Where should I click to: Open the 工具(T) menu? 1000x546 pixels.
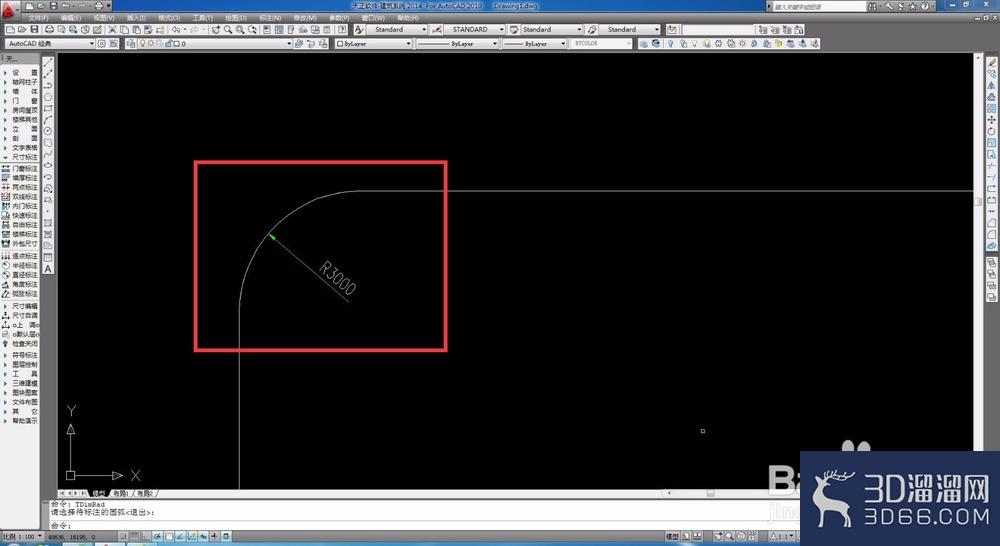pos(203,18)
